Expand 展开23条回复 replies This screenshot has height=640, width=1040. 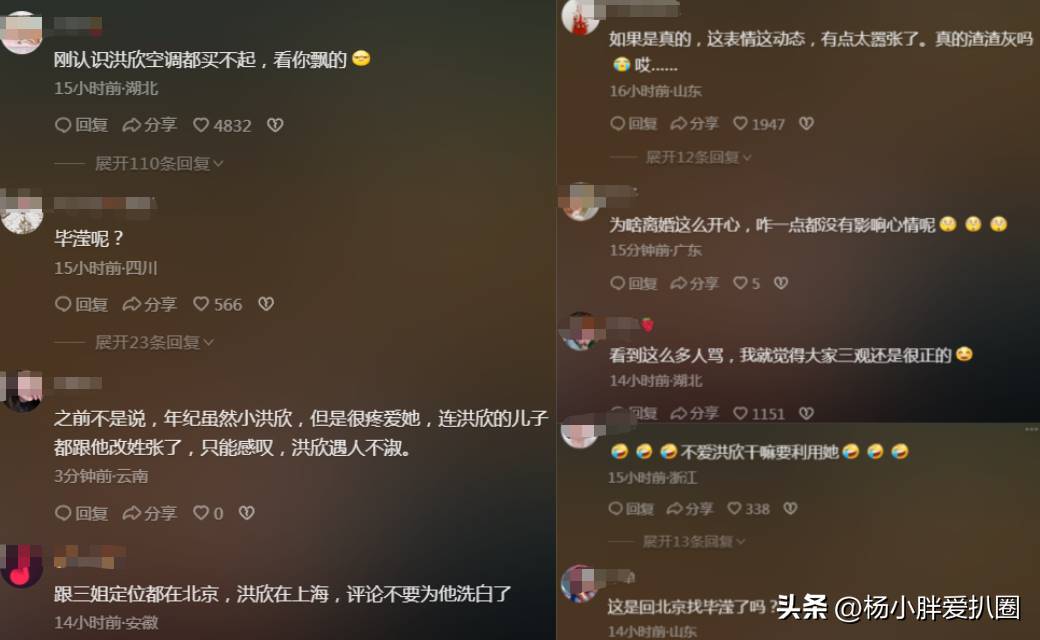tap(154, 342)
